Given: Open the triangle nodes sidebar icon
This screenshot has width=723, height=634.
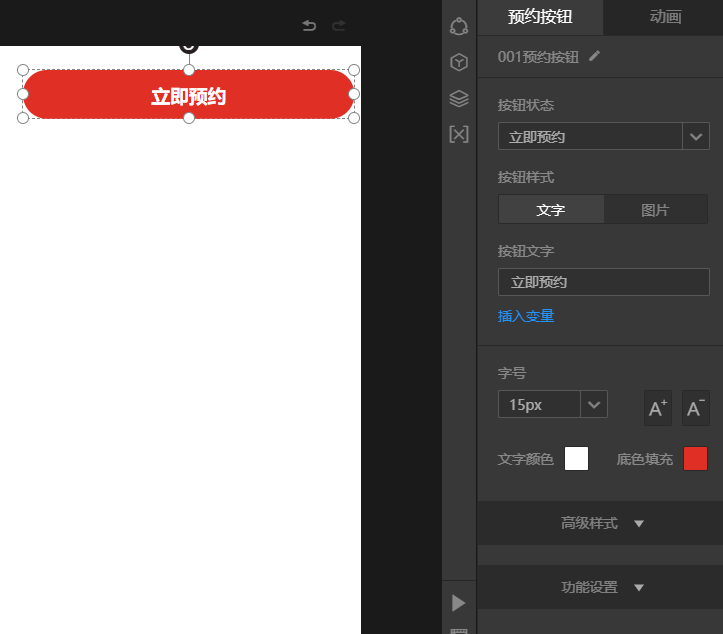Looking at the screenshot, I should [459, 26].
